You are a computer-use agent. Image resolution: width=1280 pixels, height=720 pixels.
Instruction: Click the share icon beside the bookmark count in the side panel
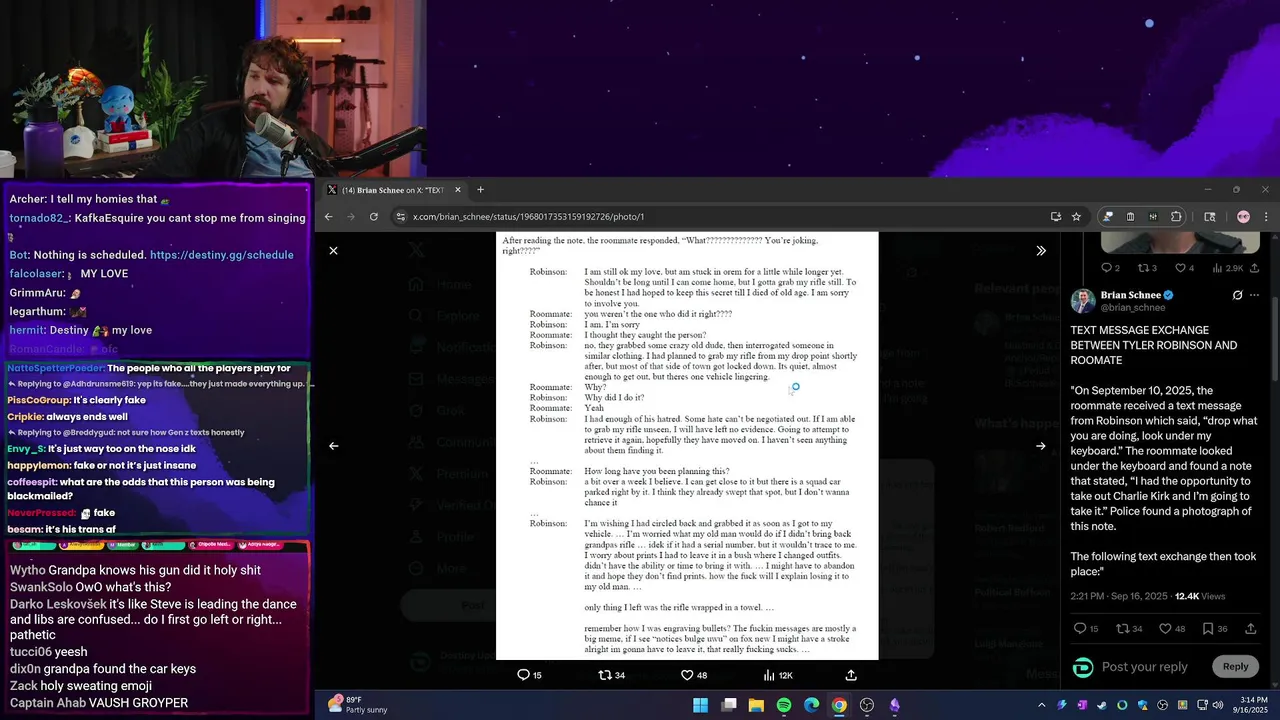[x=1251, y=629]
